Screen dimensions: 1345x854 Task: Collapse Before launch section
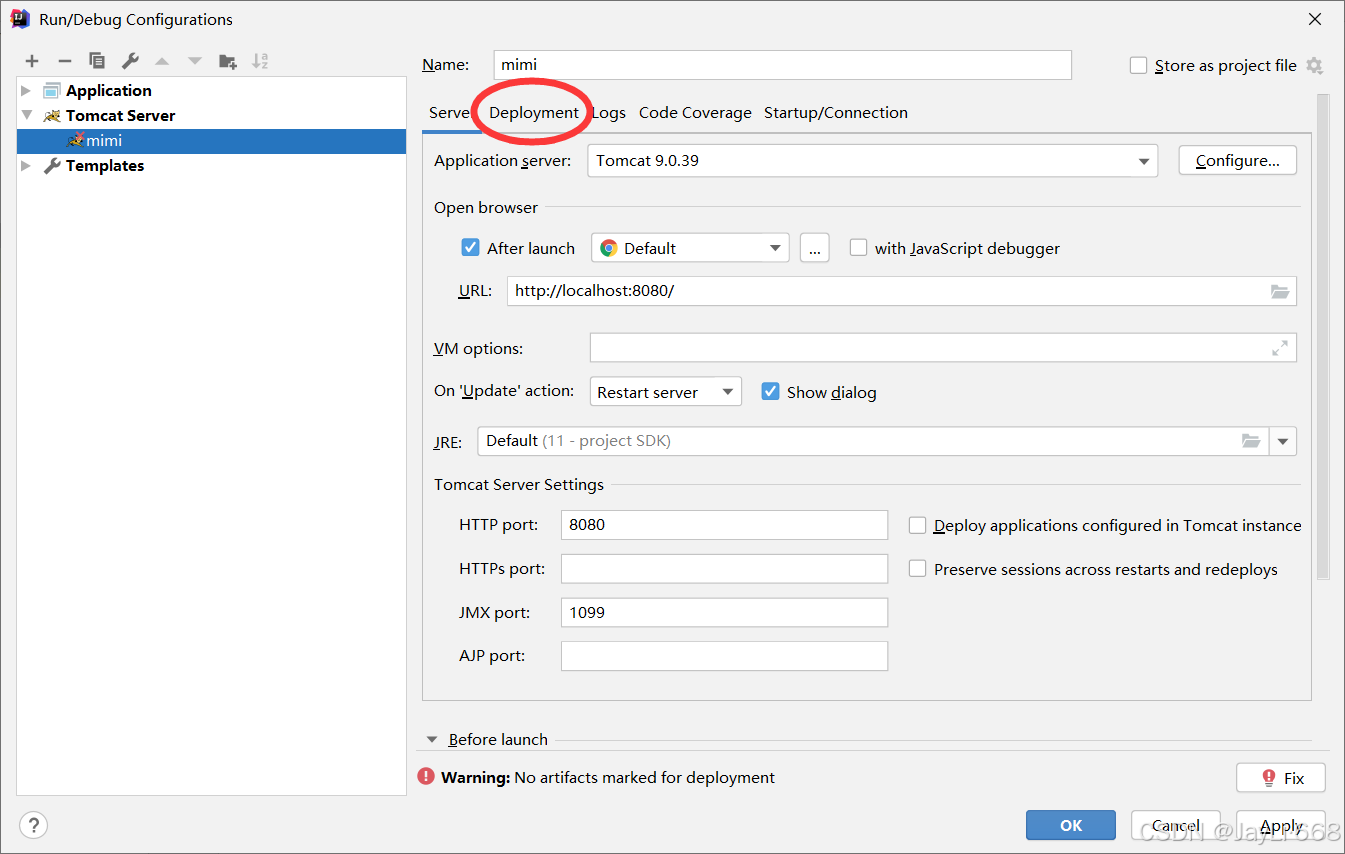click(432, 740)
